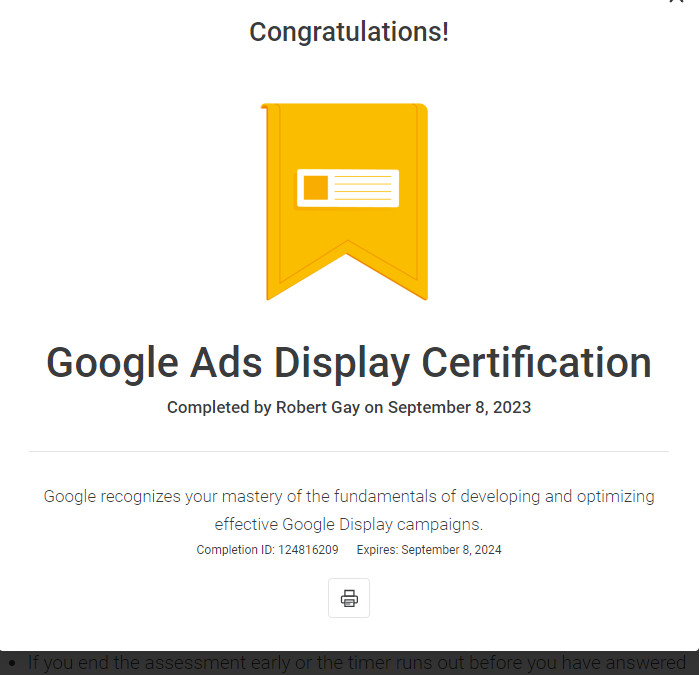The image size is (699, 675).
Task: Click "Completion ID: 124816209" text
Action: [267, 550]
